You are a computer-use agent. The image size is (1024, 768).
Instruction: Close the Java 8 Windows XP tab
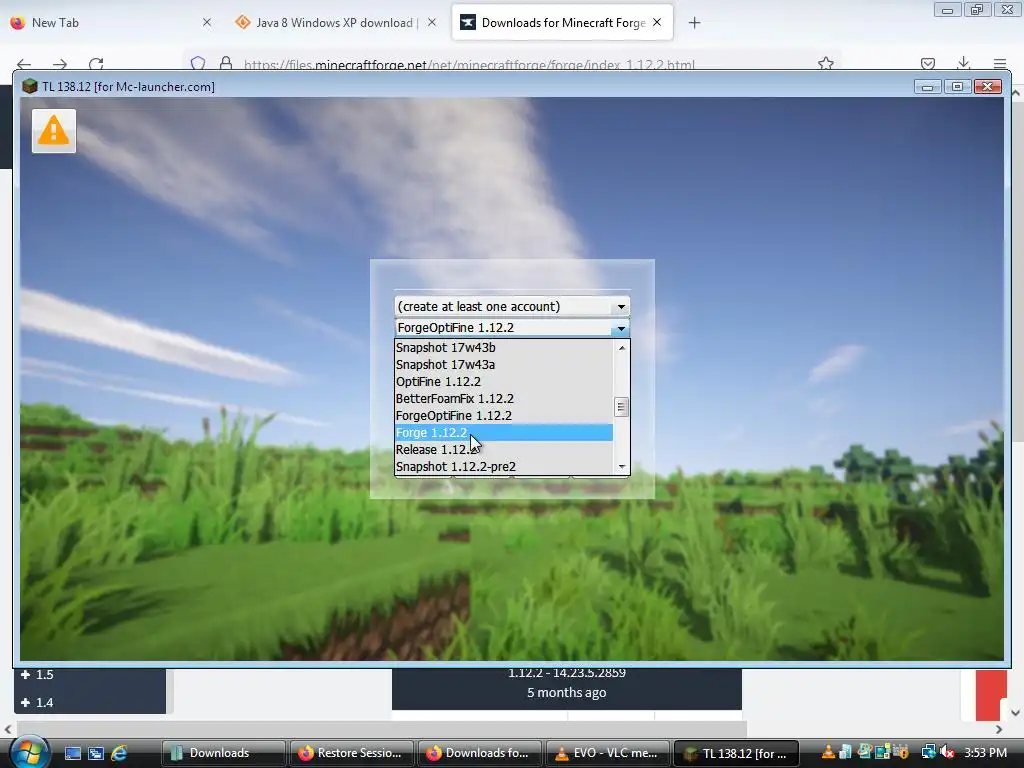[x=432, y=22]
